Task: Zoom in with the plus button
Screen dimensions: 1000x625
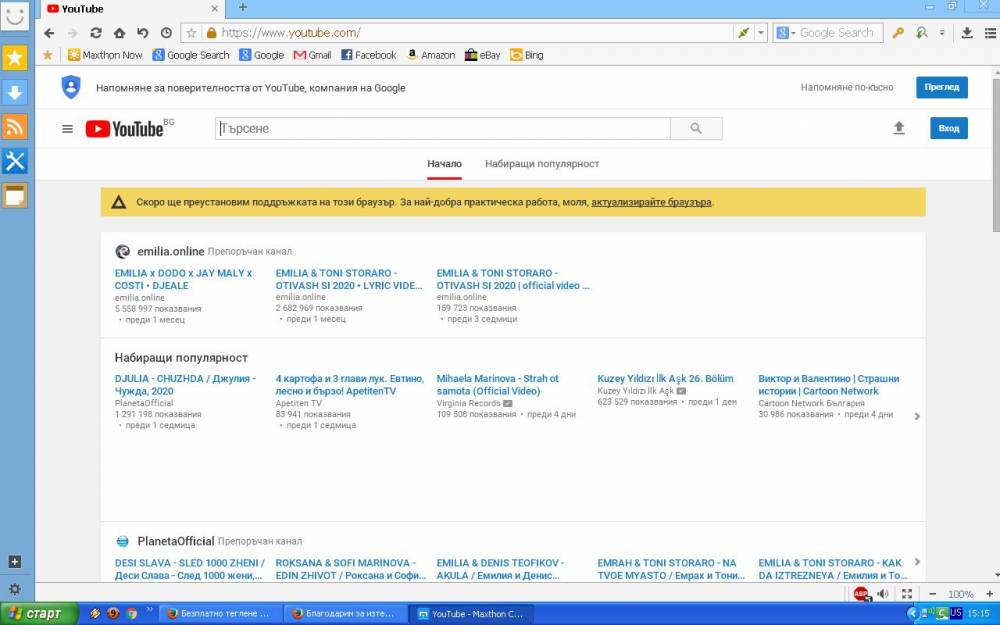Action: [989, 594]
